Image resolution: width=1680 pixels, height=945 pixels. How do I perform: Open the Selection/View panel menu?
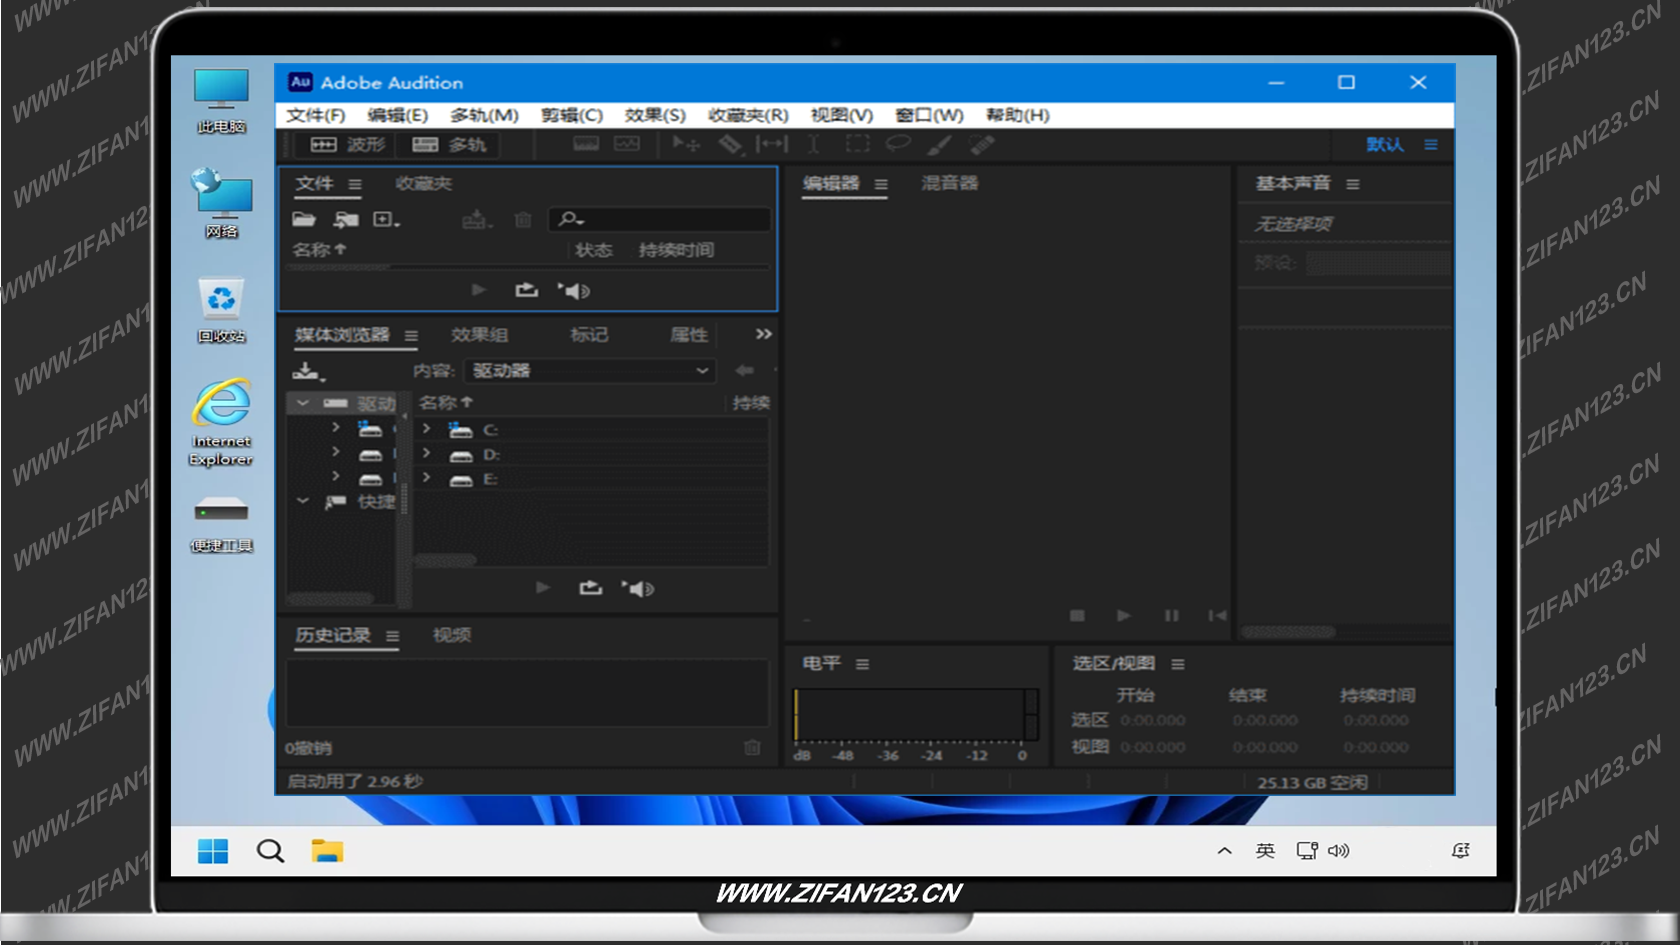point(1178,664)
